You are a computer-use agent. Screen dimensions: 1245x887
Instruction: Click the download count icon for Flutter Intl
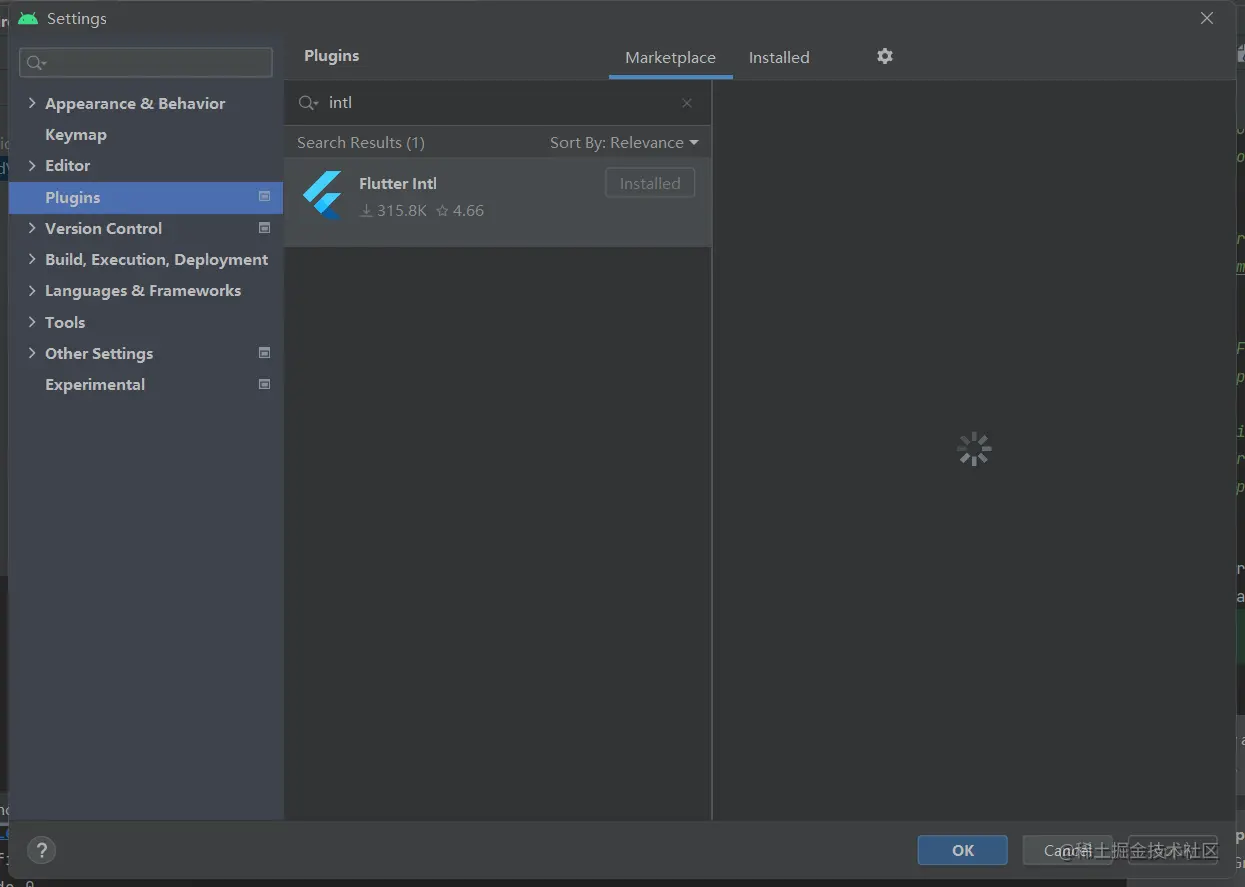click(366, 211)
